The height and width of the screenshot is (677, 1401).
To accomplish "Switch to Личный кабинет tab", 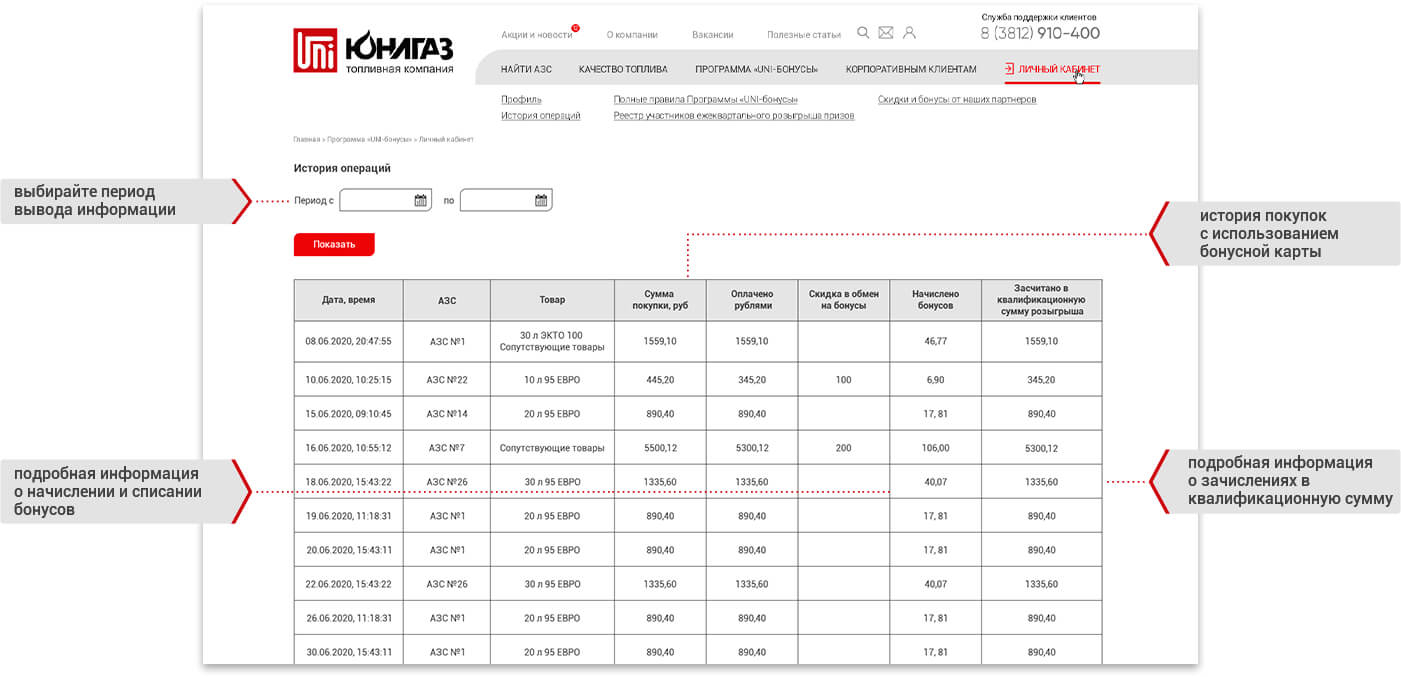I will coord(1052,69).
